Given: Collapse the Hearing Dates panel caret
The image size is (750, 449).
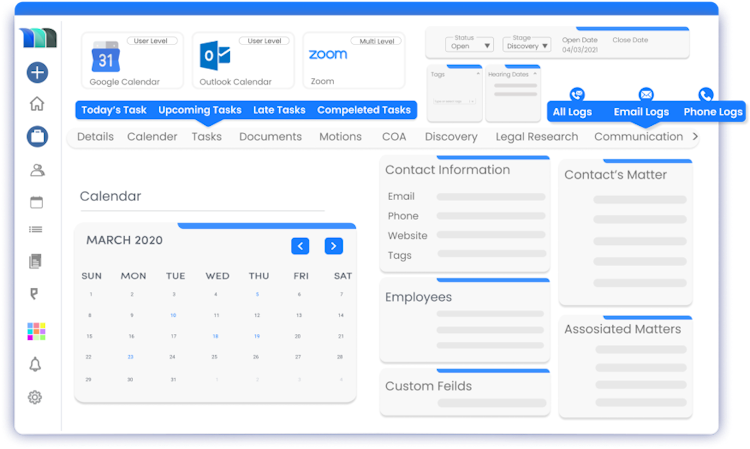Looking at the screenshot, I should 535,74.
